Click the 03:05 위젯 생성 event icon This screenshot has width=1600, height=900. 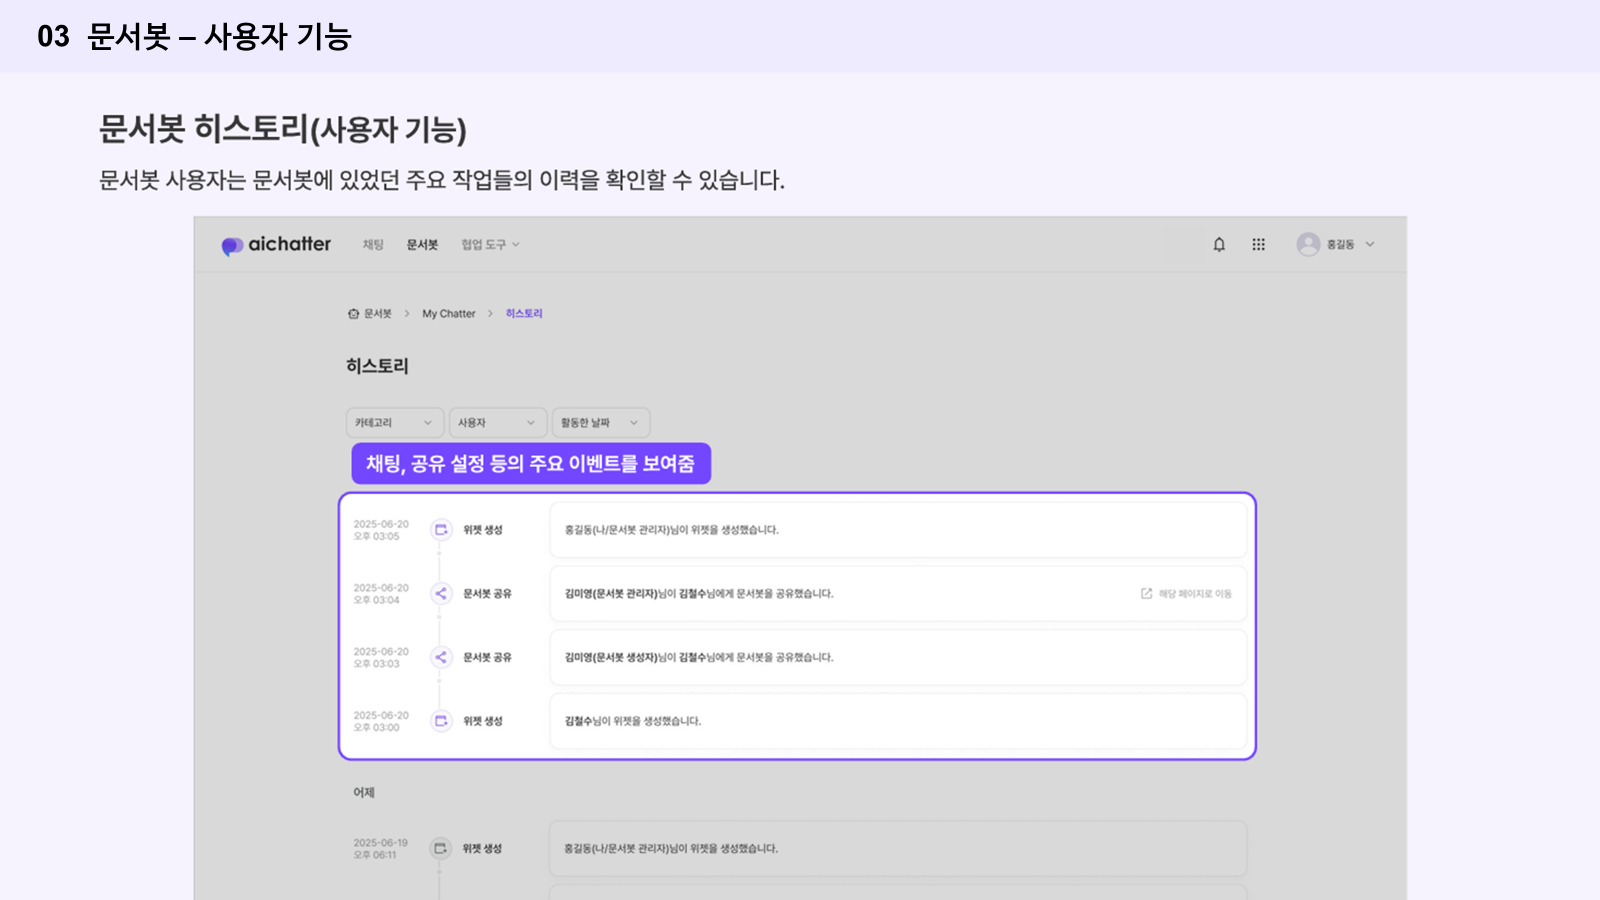pos(441,530)
